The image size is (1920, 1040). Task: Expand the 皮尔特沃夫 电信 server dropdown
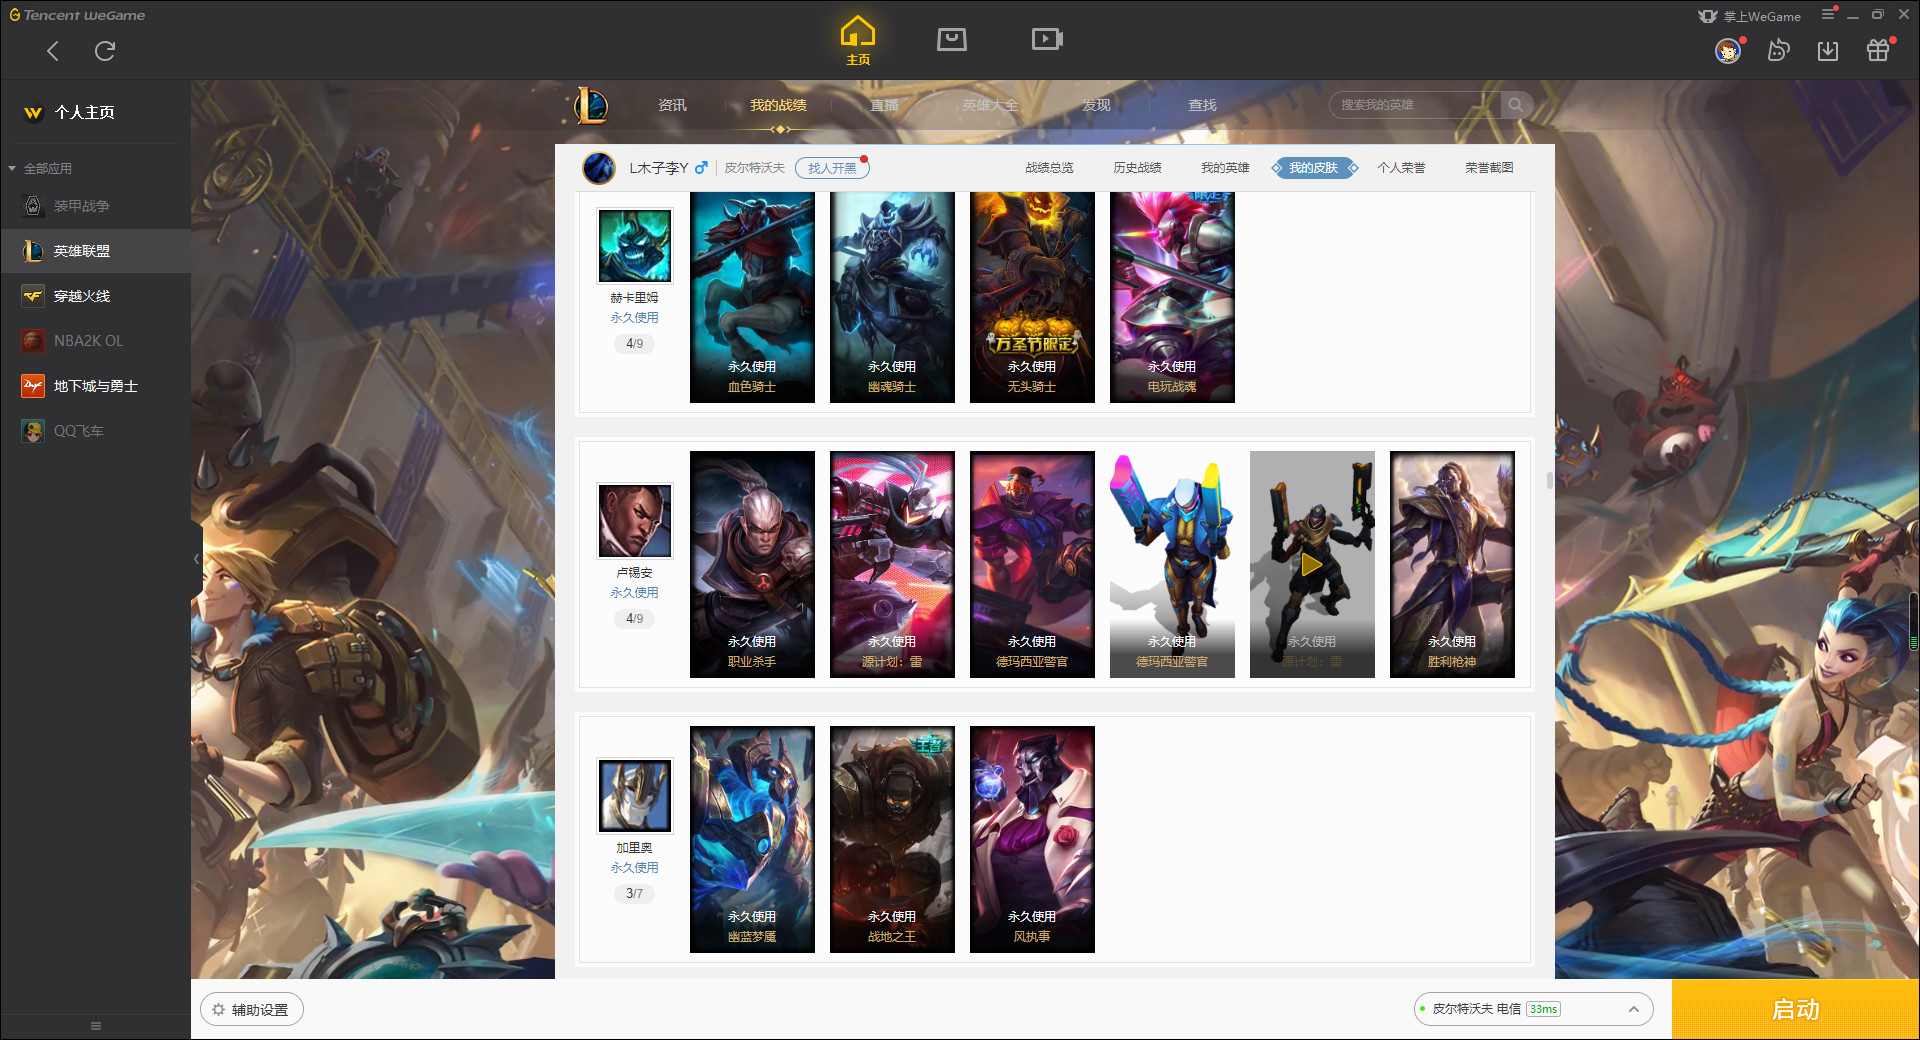coord(1533,1009)
